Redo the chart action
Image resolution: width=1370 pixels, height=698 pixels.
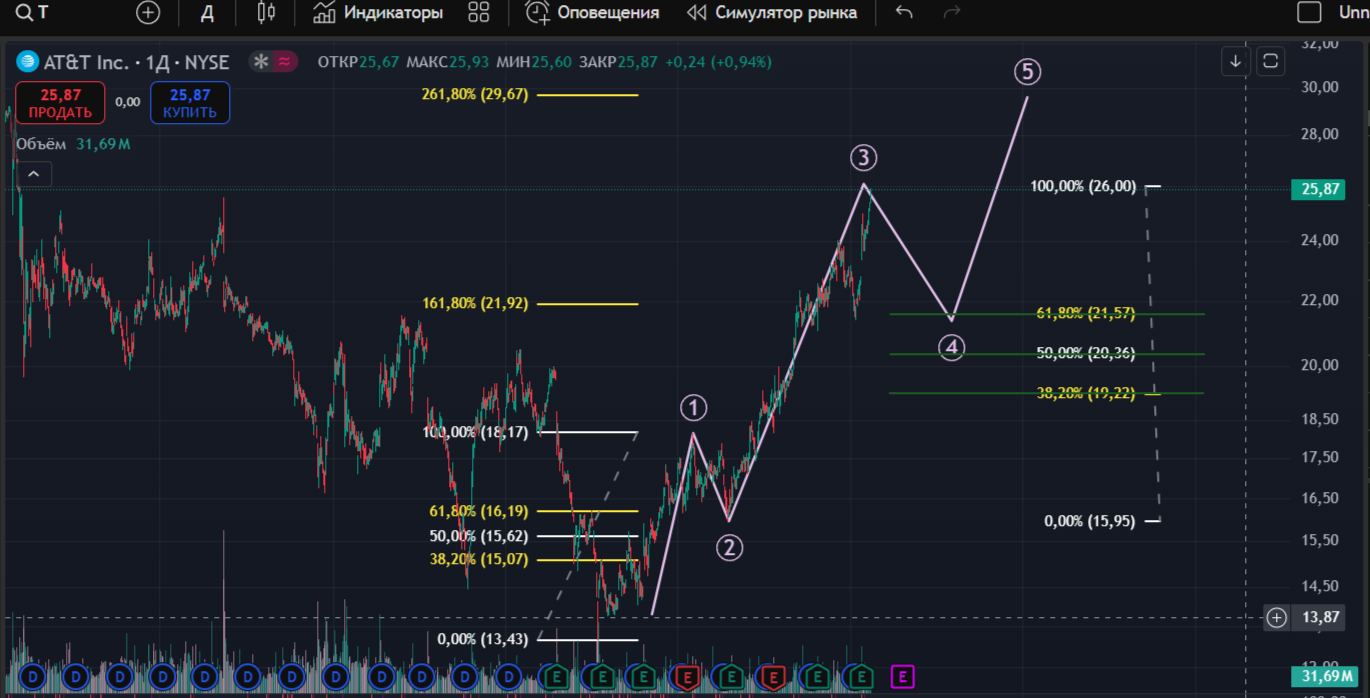coord(952,13)
